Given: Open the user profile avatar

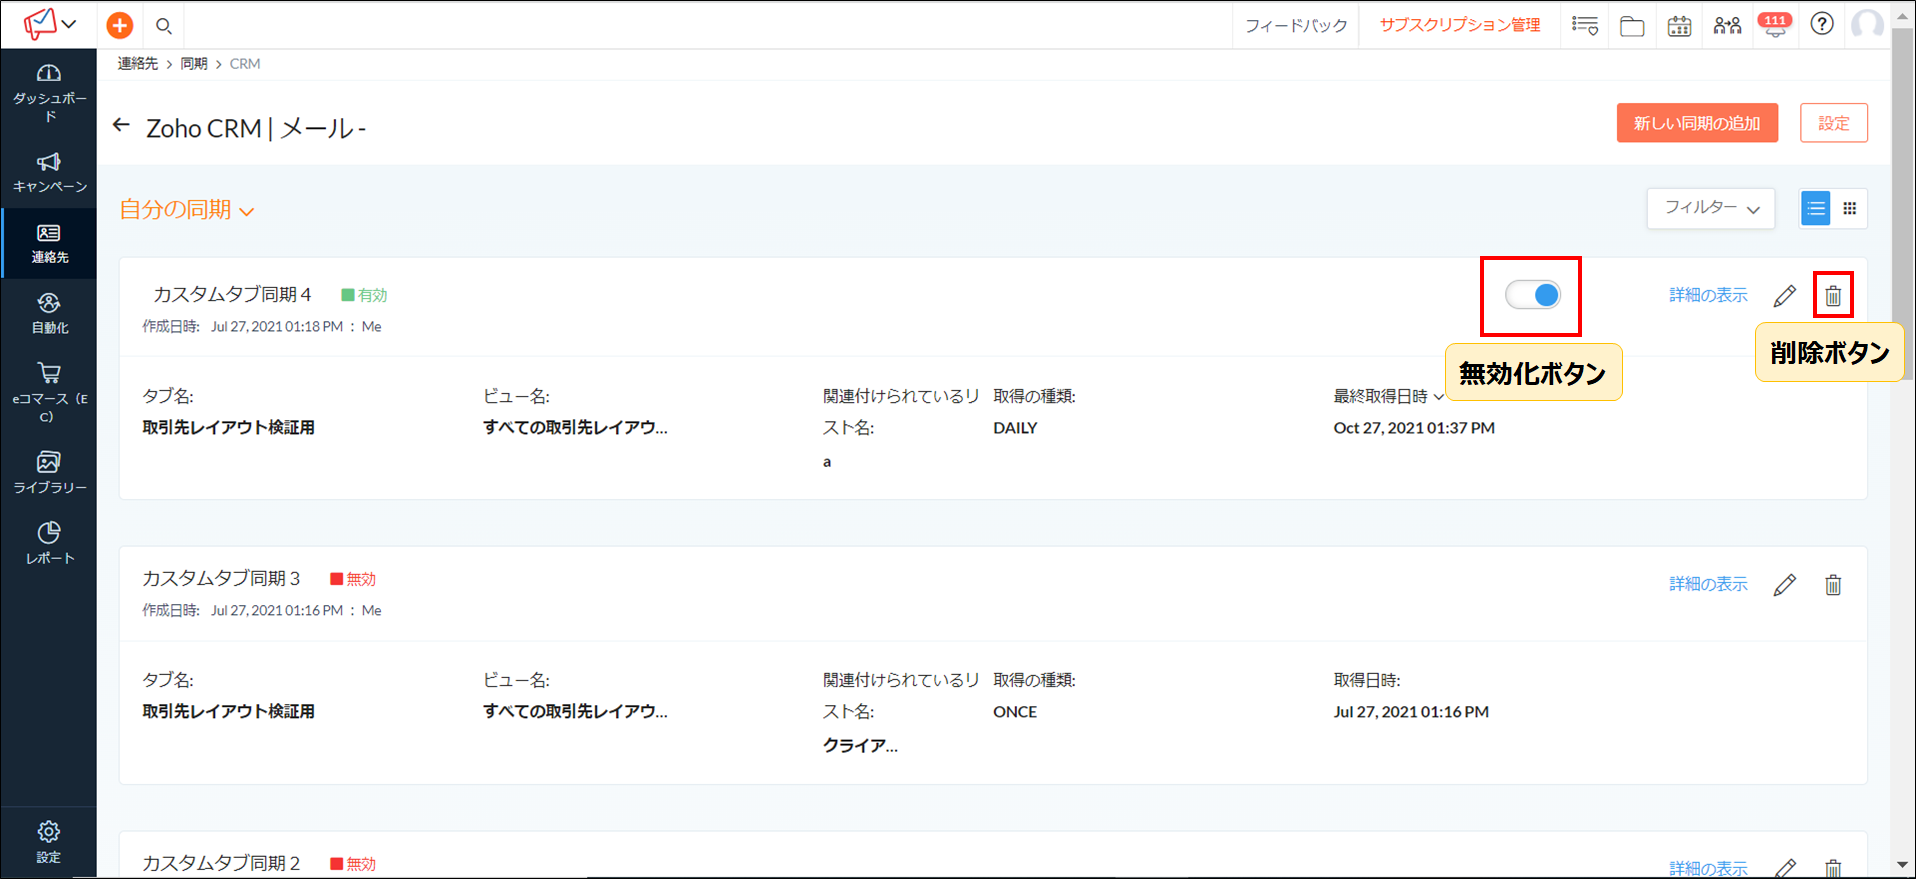Looking at the screenshot, I should [1867, 24].
